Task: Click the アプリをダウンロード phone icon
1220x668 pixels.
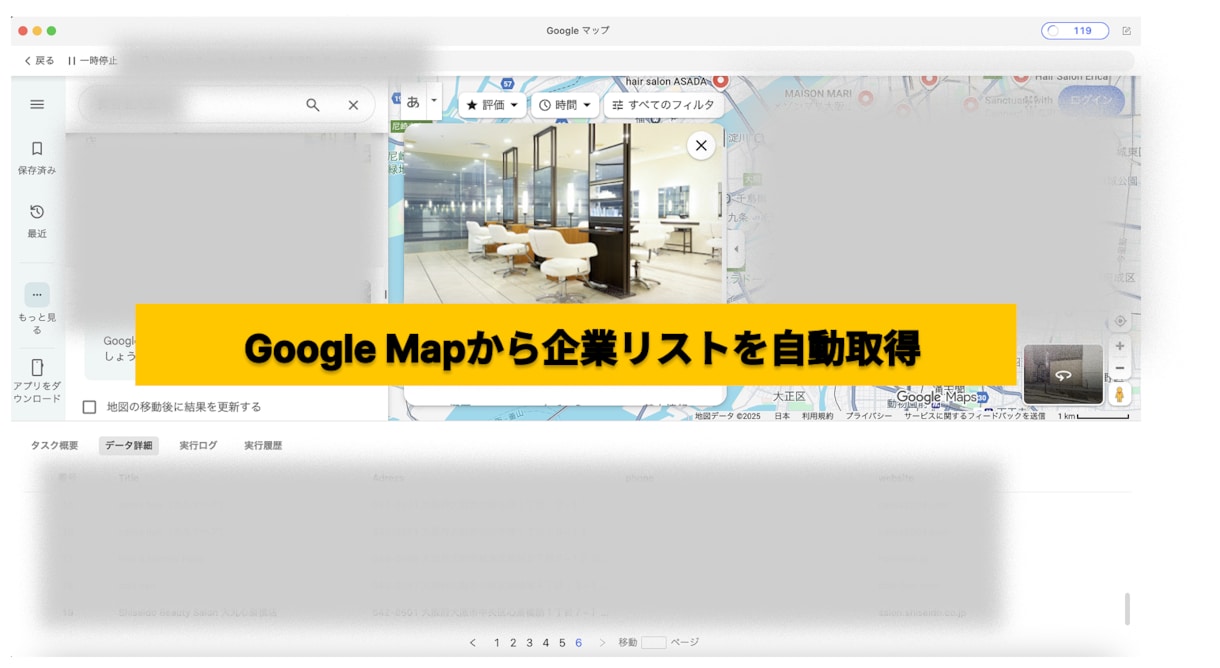Action: (x=37, y=367)
